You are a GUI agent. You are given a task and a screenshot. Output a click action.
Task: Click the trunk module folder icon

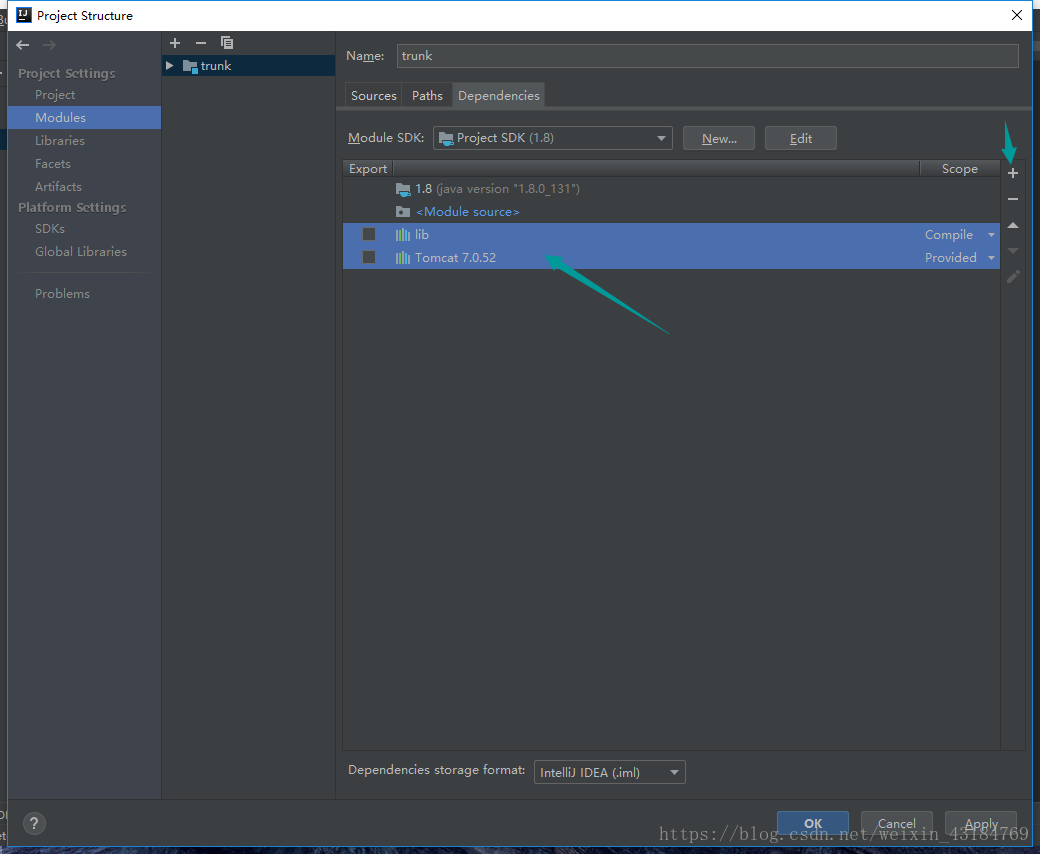pyautogui.click(x=190, y=66)
